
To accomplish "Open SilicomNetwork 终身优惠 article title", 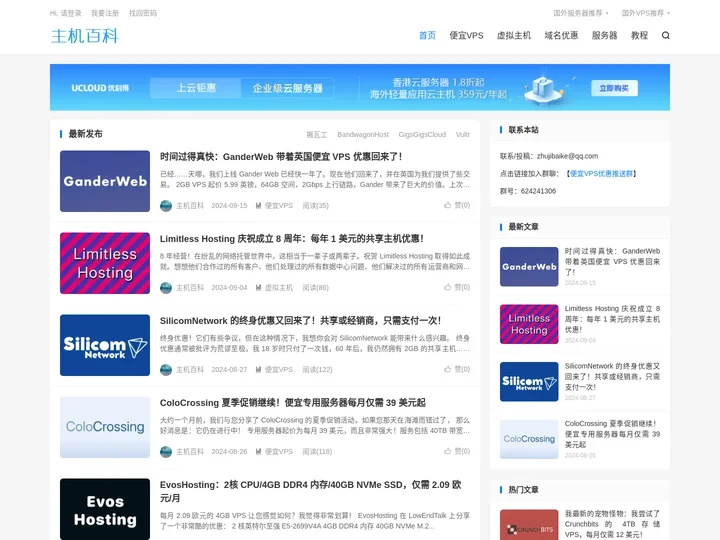I will [300, 321].
